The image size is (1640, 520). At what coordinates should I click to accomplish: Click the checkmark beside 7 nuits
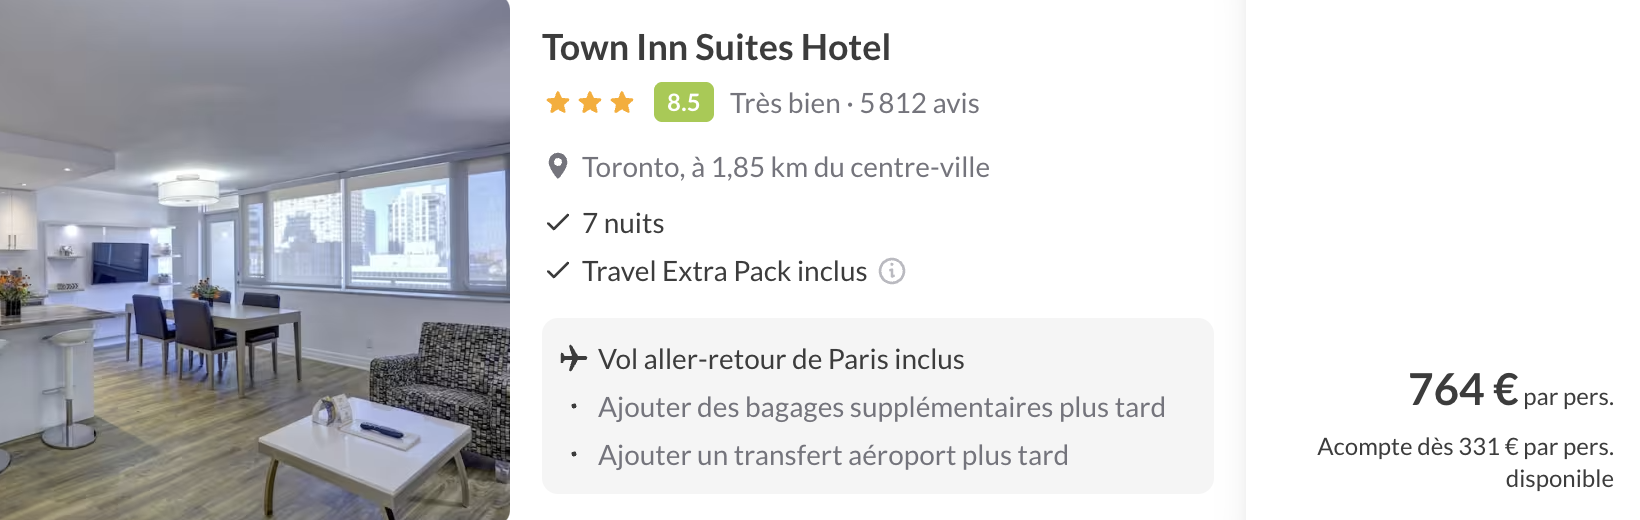coord(557,223)
